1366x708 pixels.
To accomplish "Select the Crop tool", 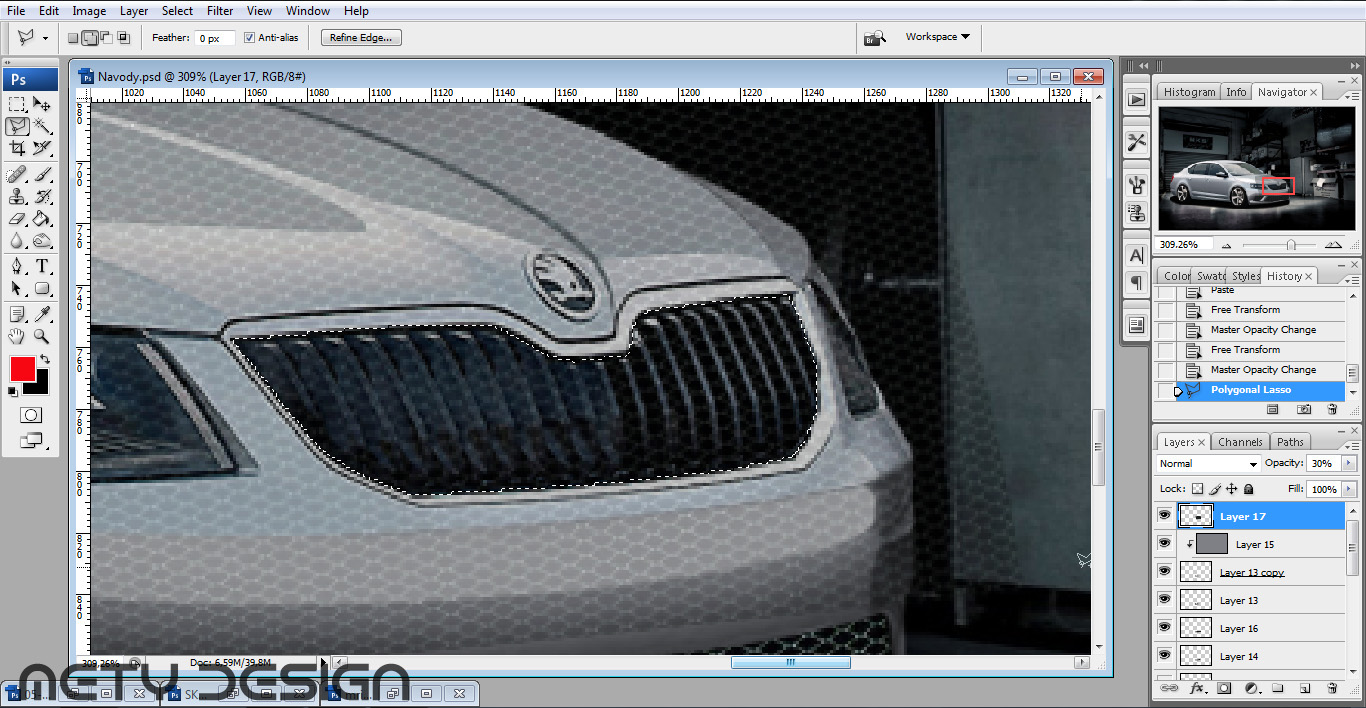I will coord(17,148).
